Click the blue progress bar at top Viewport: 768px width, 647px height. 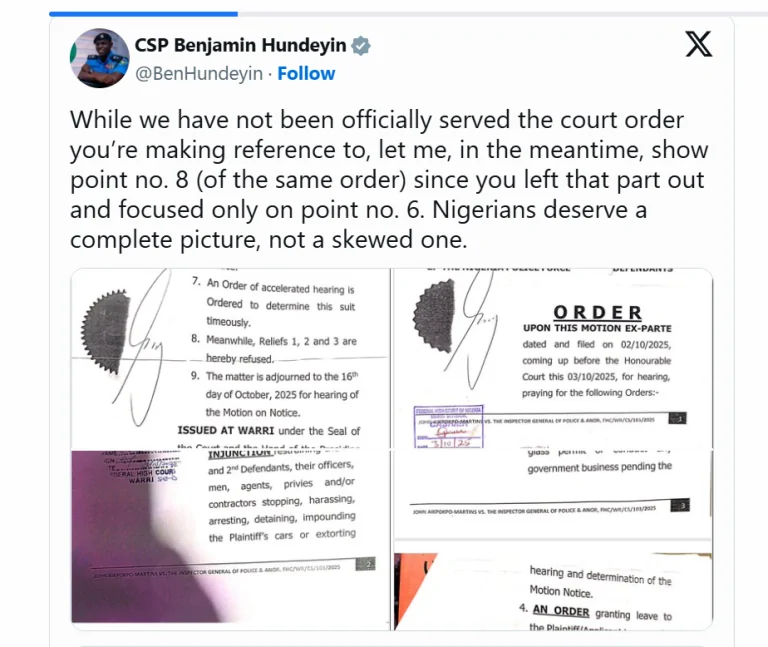coord(144,14)
